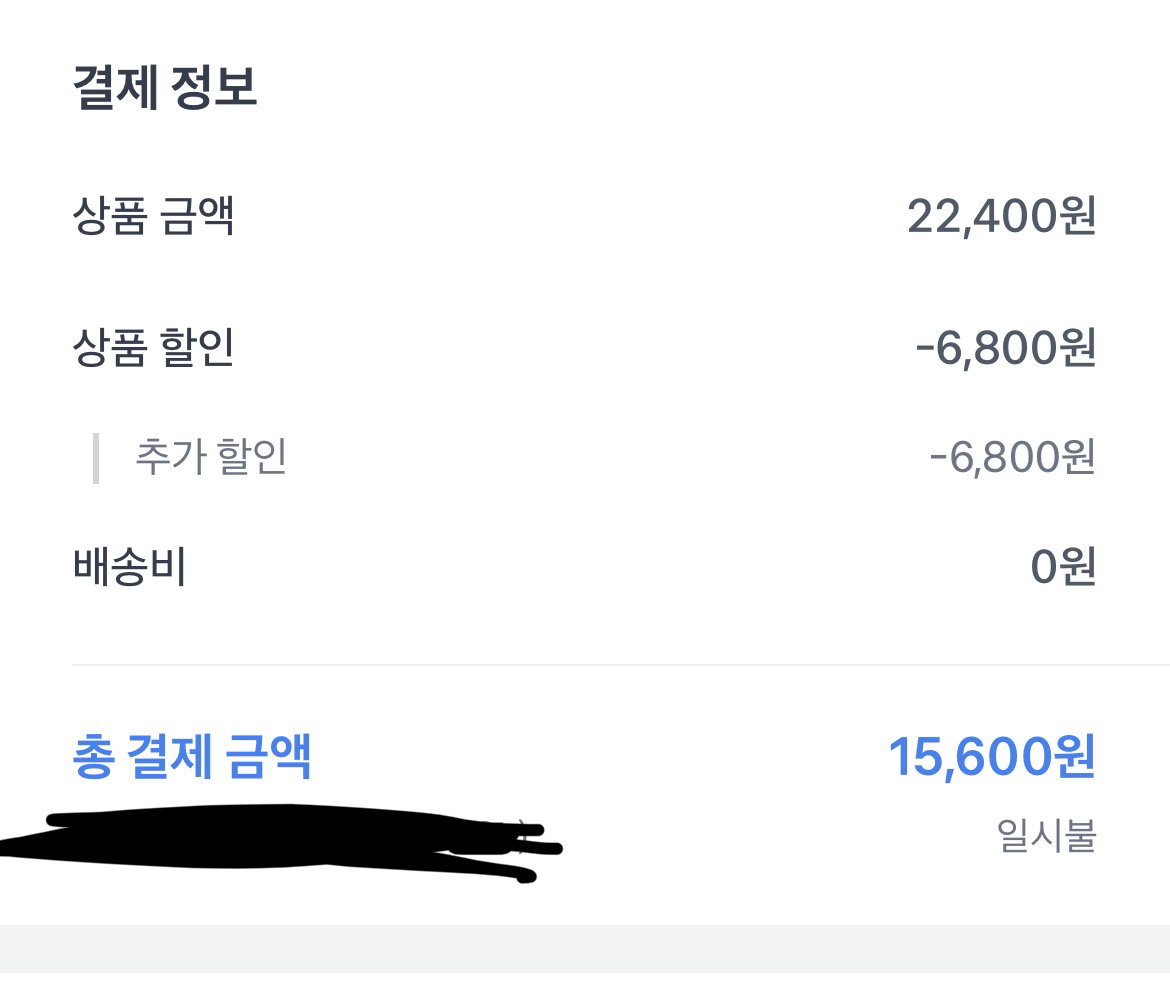Select the 배송비 label
1170x1006 pixels.
pyautogui.click(x=130, y=566)
